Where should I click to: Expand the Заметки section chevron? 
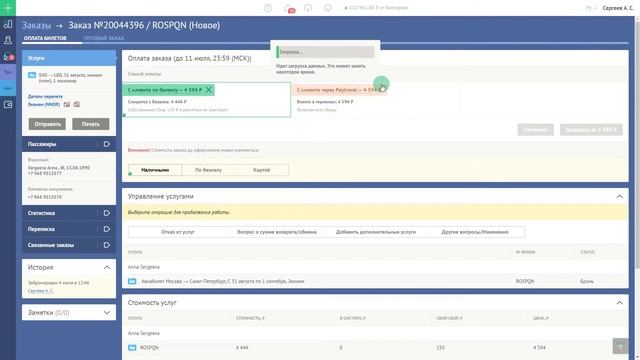pos(107,313)
